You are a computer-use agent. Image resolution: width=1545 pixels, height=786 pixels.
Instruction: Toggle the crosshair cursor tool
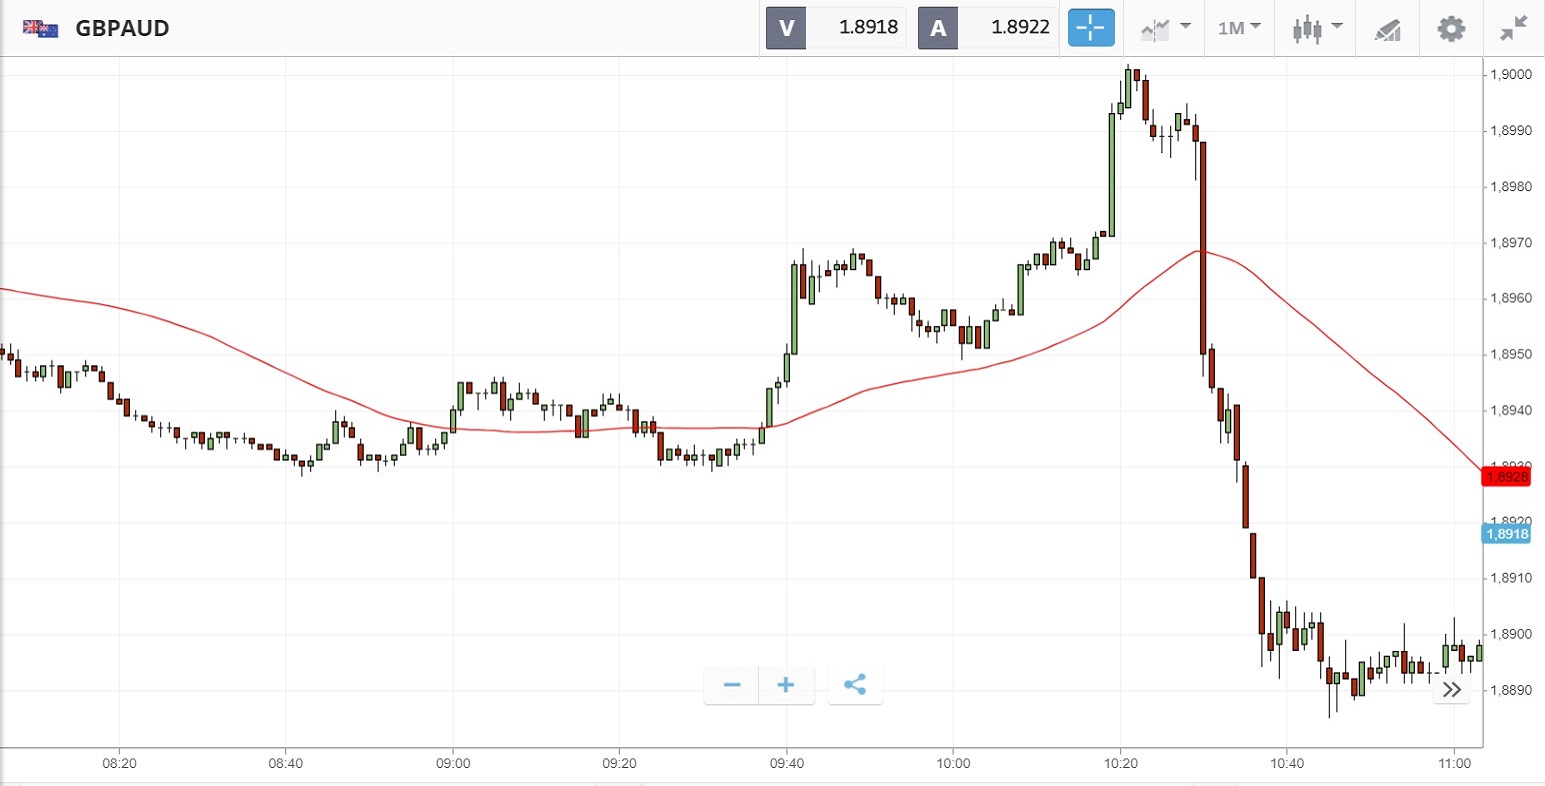pyautogui.click(x=1090, y=28)
